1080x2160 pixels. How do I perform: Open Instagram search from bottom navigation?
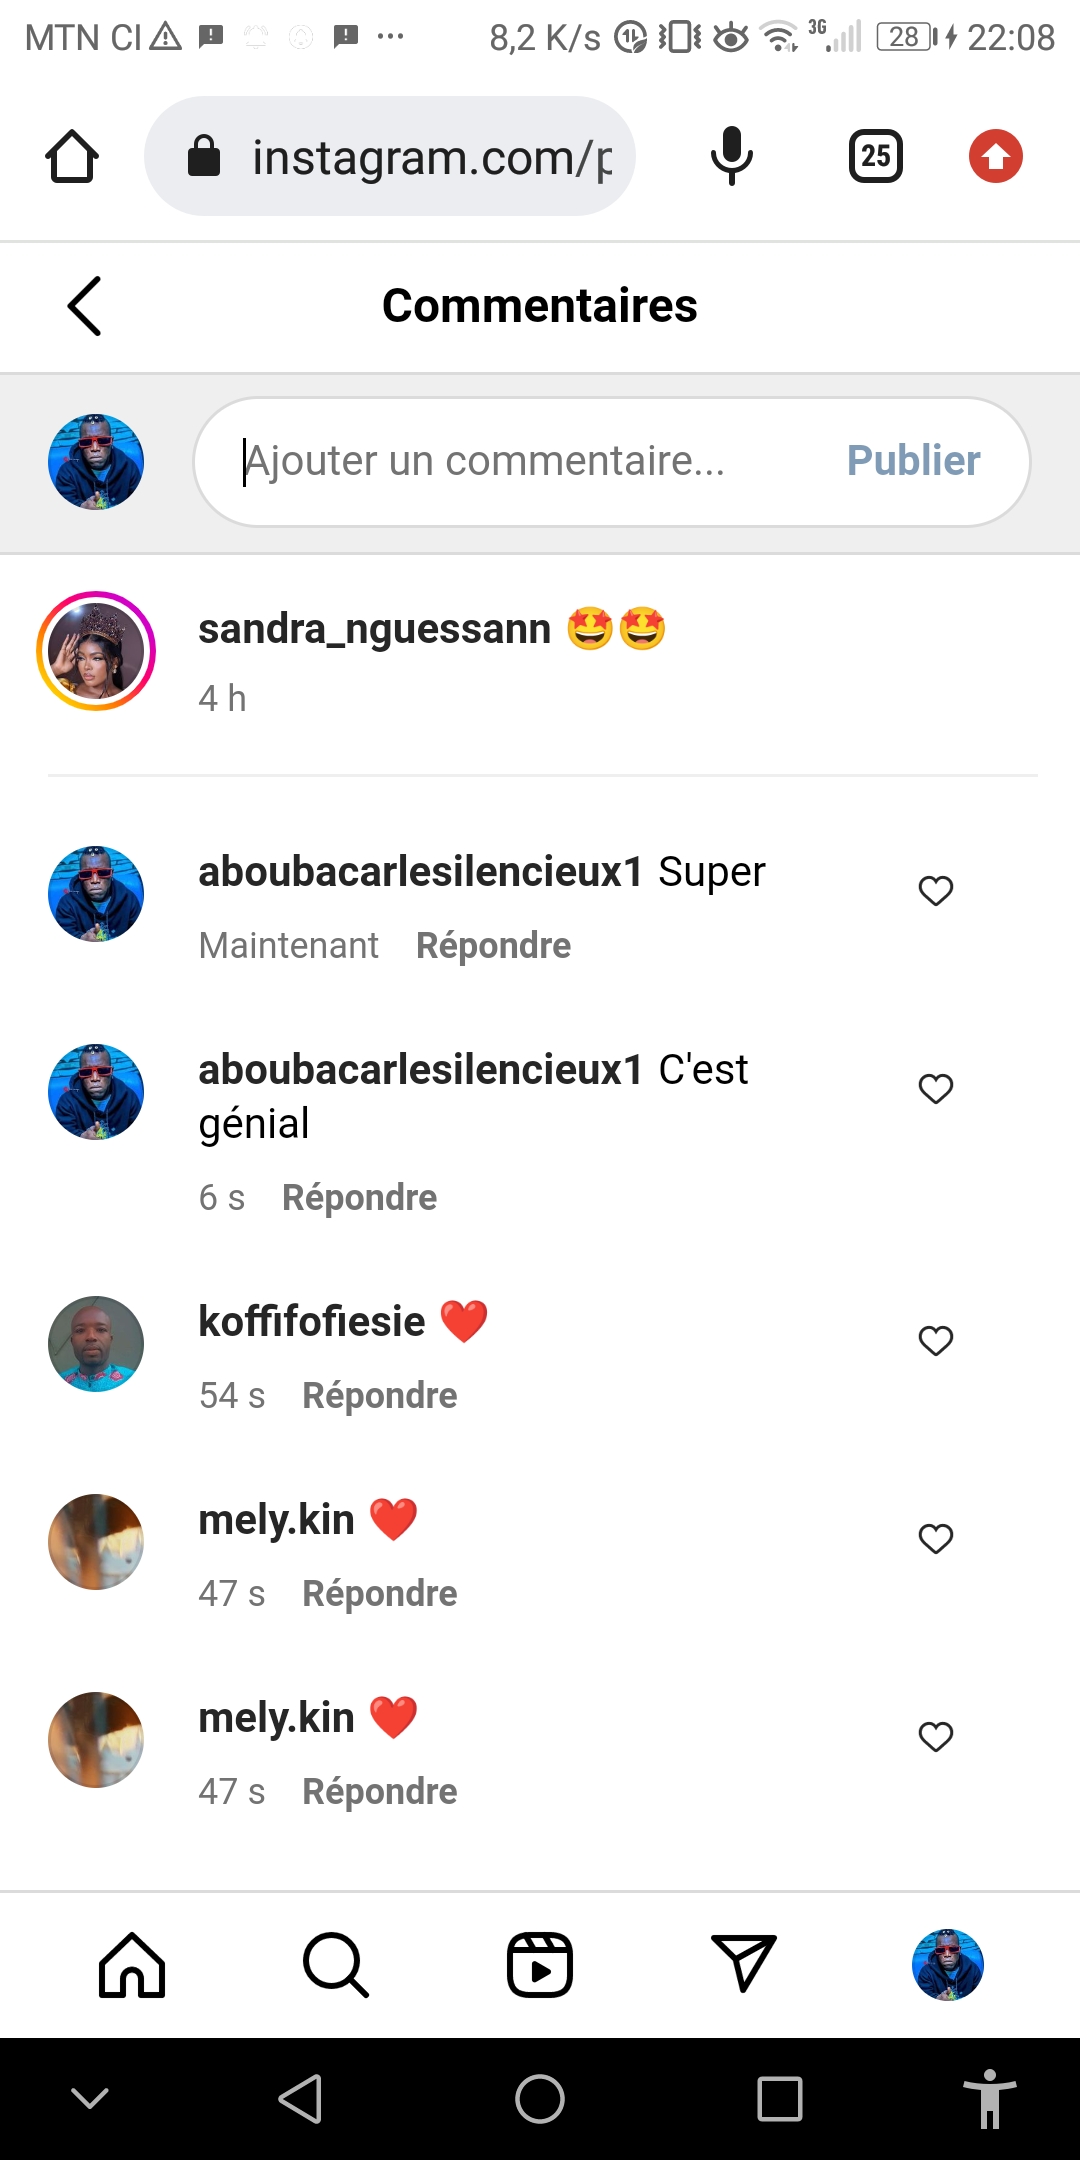[x=336, y=1965]
